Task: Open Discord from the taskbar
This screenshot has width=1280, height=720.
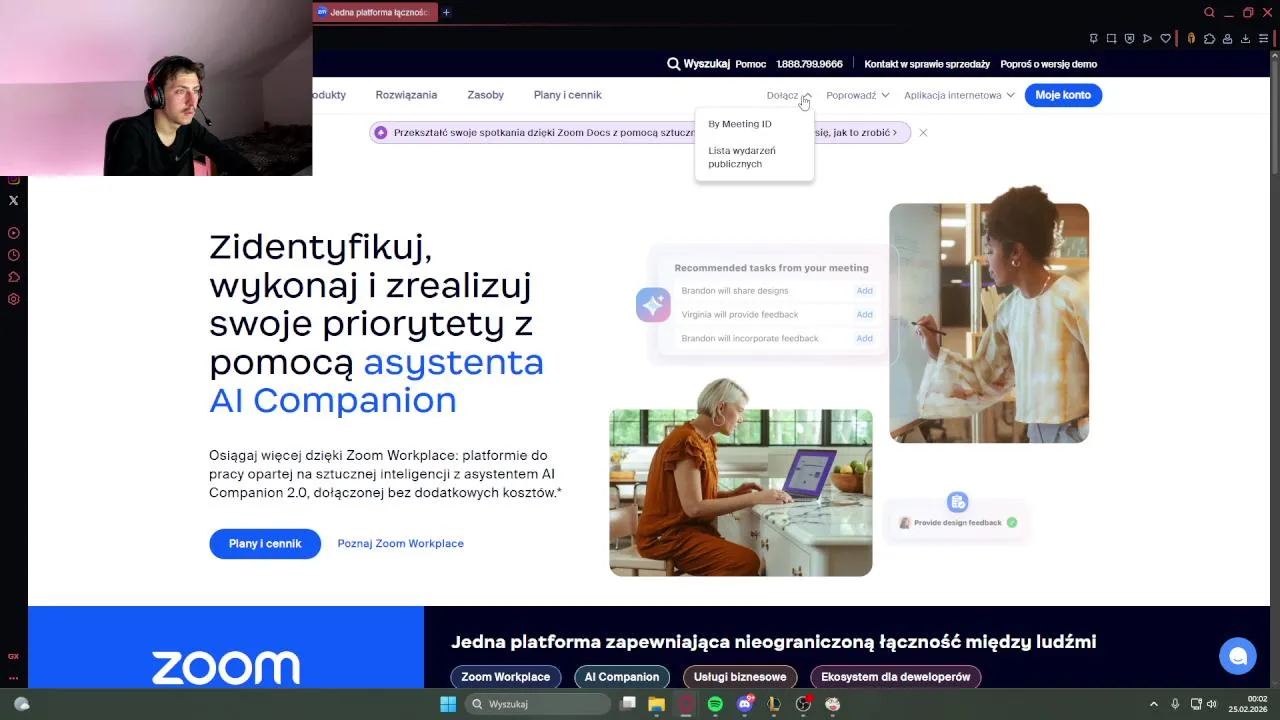Action: (x=744, y=704)
